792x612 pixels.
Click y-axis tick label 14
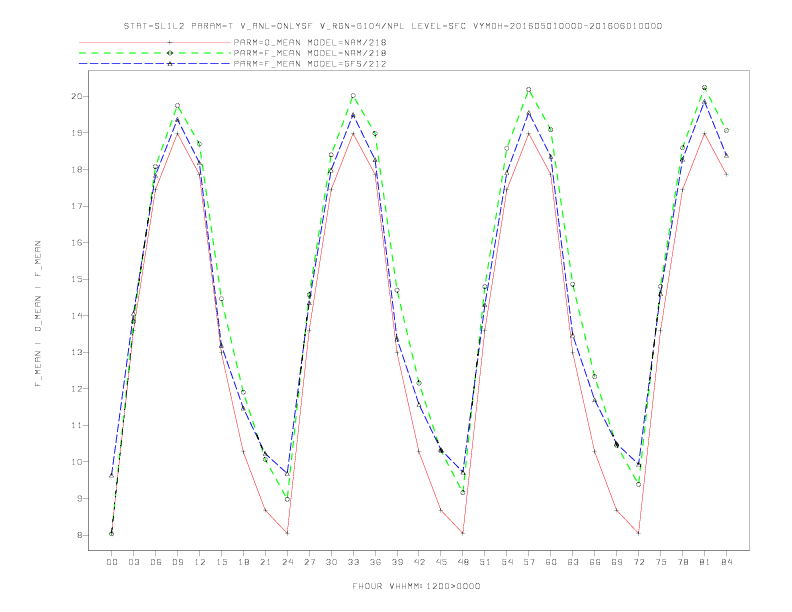coord(77,316)
